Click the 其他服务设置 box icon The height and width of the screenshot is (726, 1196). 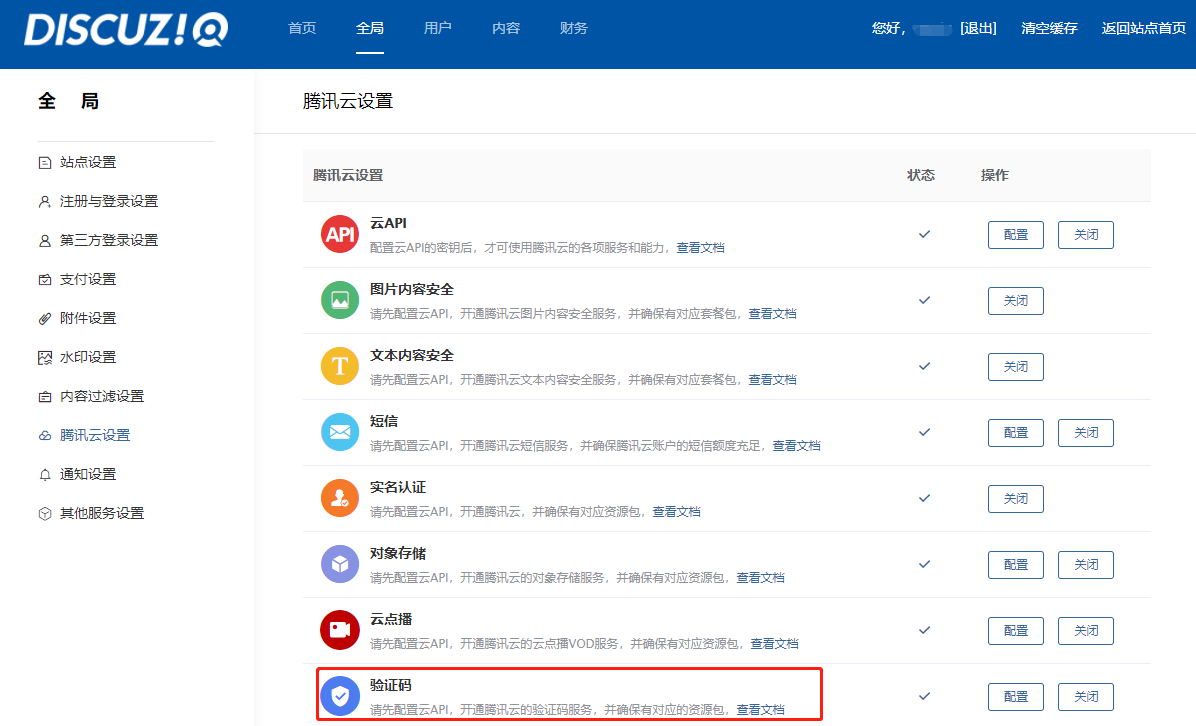pyautogui.click(x=45, y=513)
